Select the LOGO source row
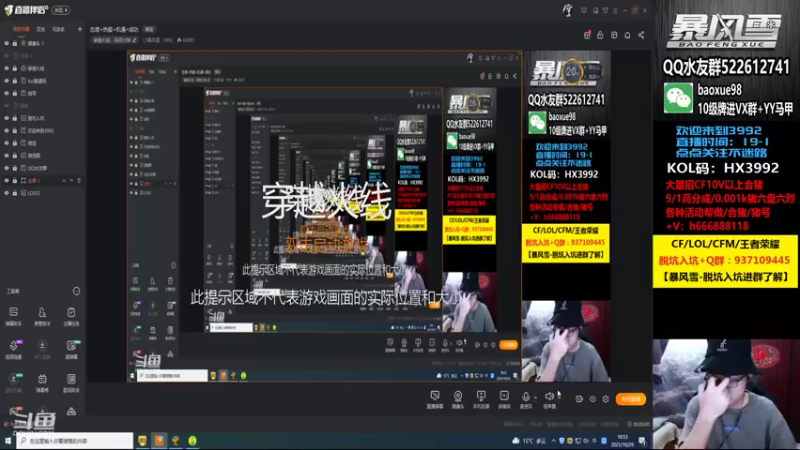800x450 pixels. pyautogui.click(x=43, y=193)
